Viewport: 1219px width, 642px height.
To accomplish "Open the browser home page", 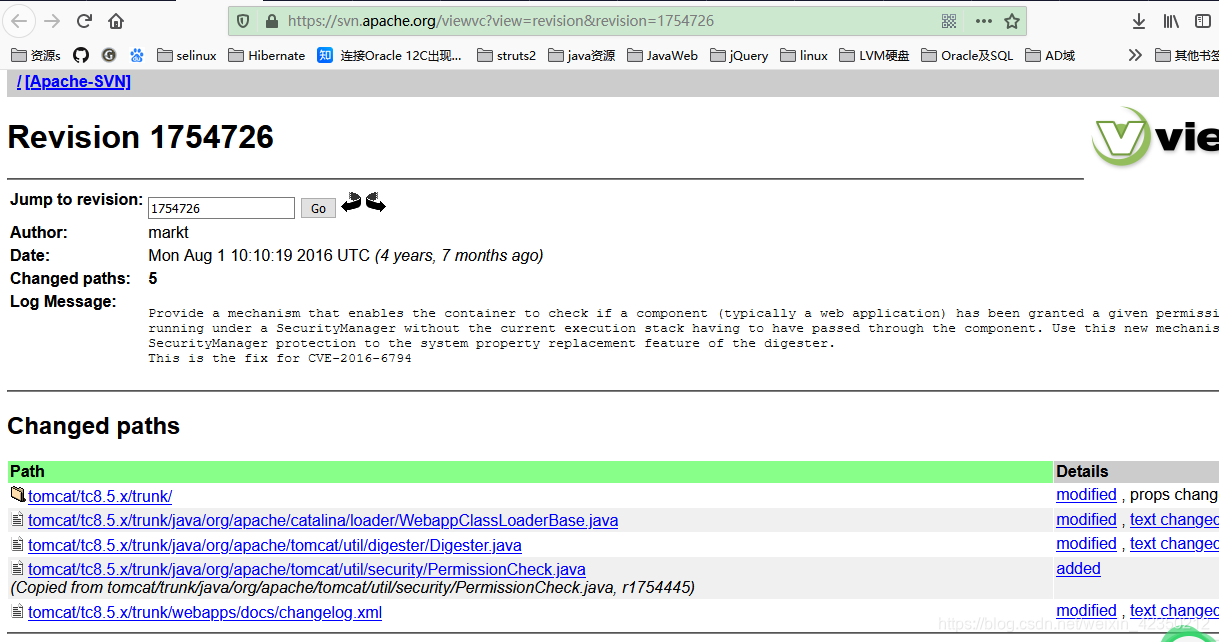I will 116,21.
